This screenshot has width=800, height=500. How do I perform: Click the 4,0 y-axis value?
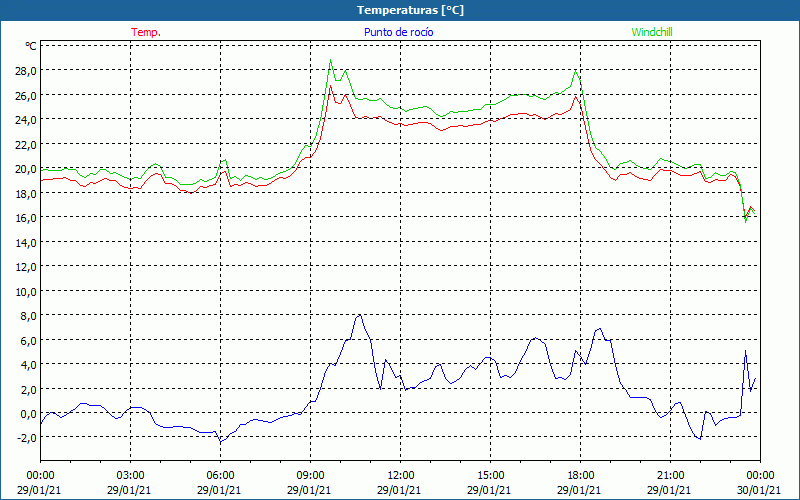(x=28, y=365)
